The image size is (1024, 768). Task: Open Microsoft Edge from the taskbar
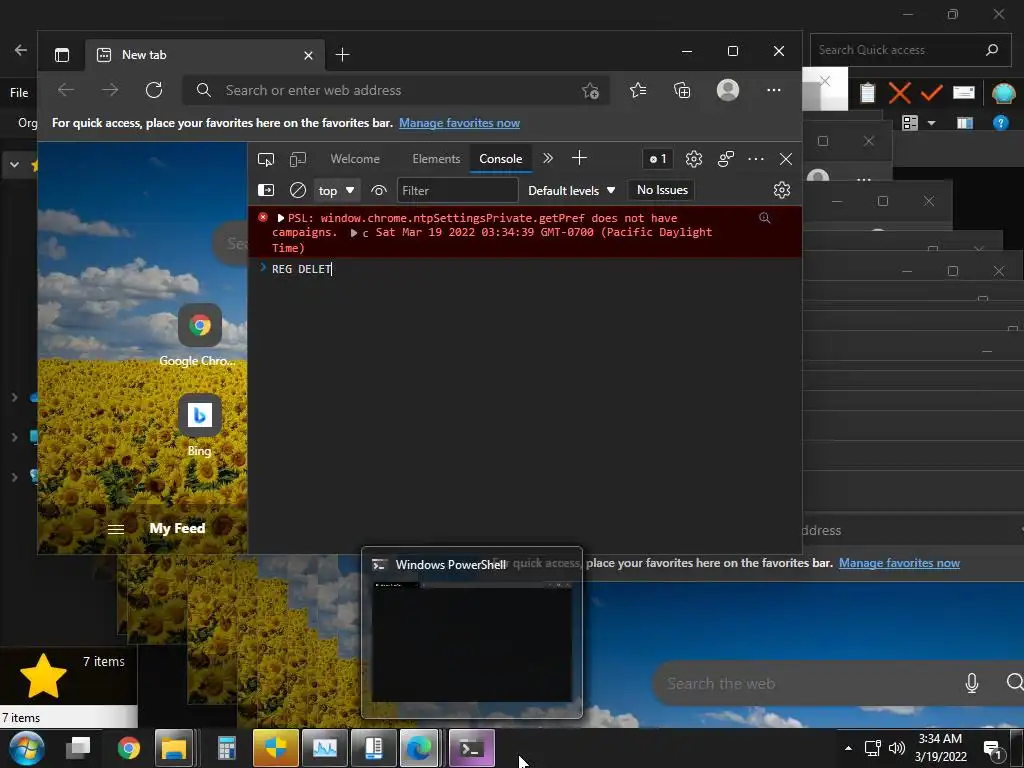[x=419, y=748]
